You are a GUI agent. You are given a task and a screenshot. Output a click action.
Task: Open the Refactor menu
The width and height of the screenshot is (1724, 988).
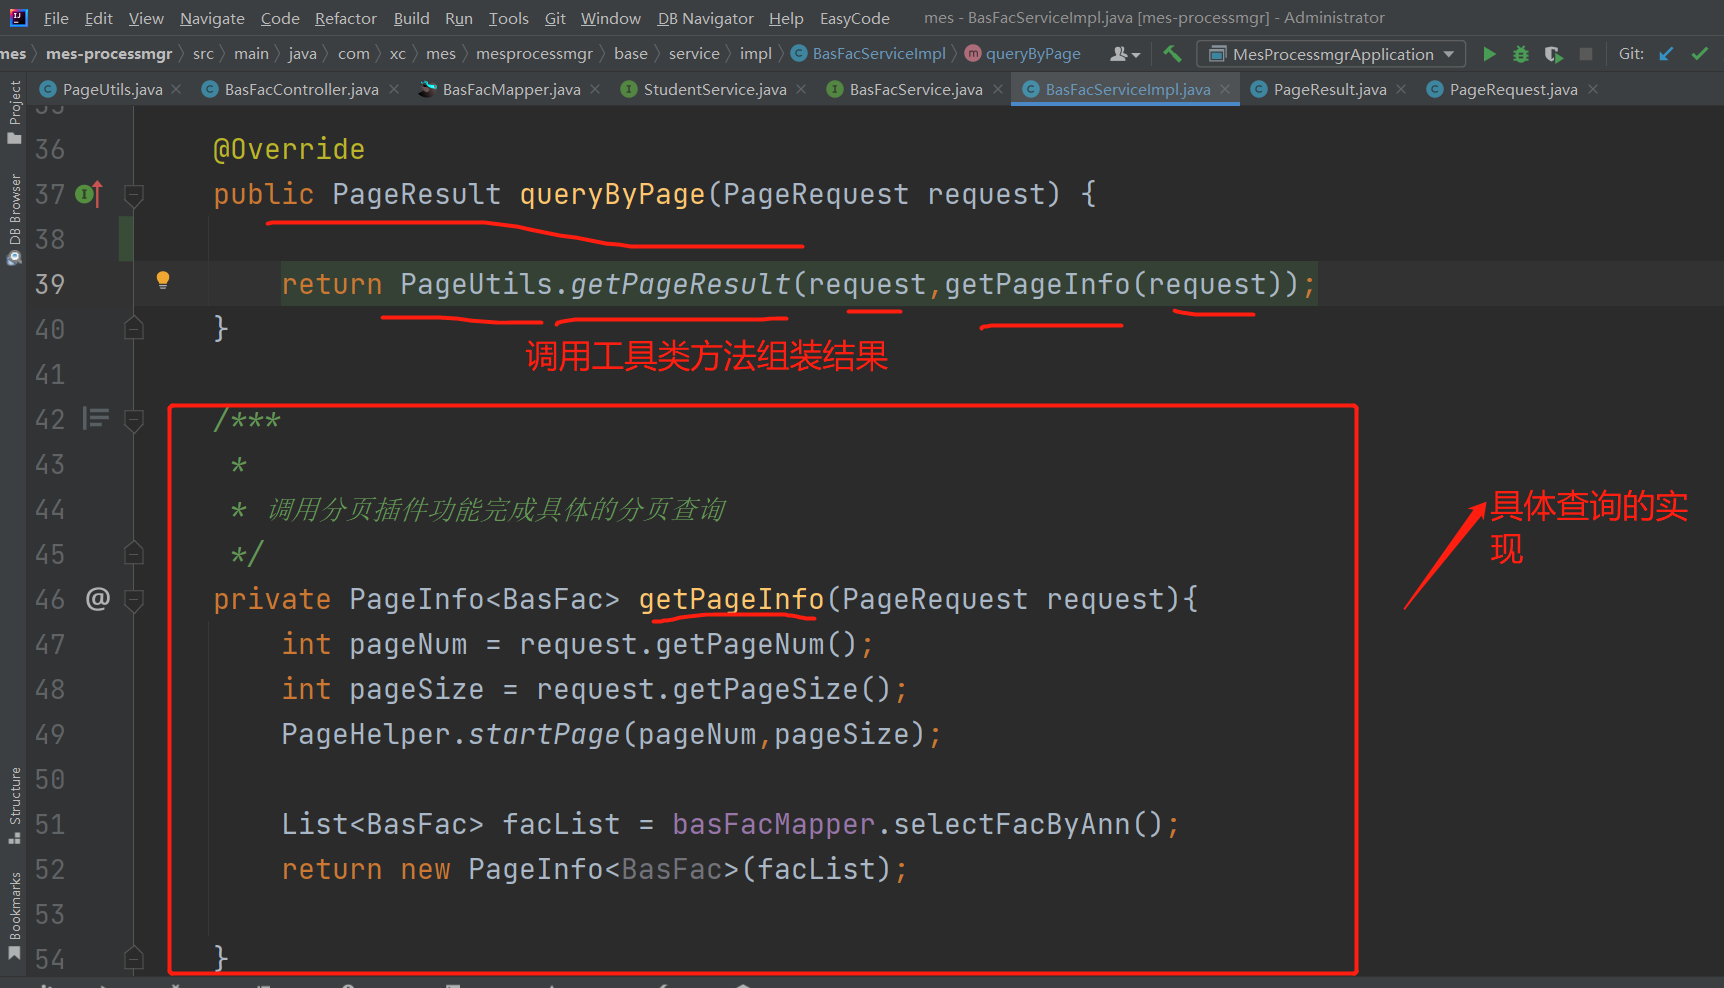tap(346, 18)
